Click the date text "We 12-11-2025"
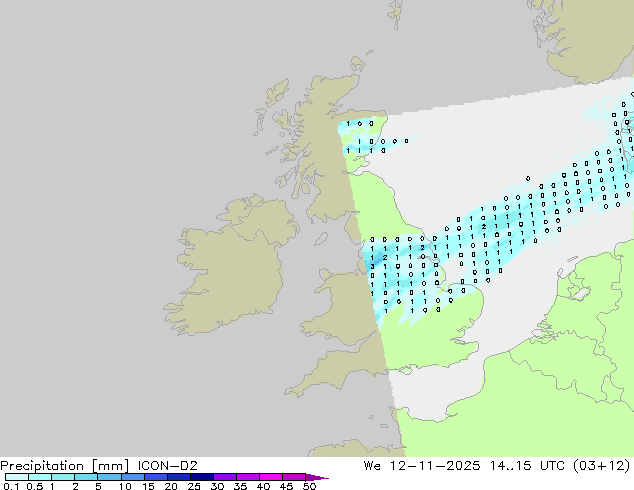634x490 pixels. click(x=422, y=466)
